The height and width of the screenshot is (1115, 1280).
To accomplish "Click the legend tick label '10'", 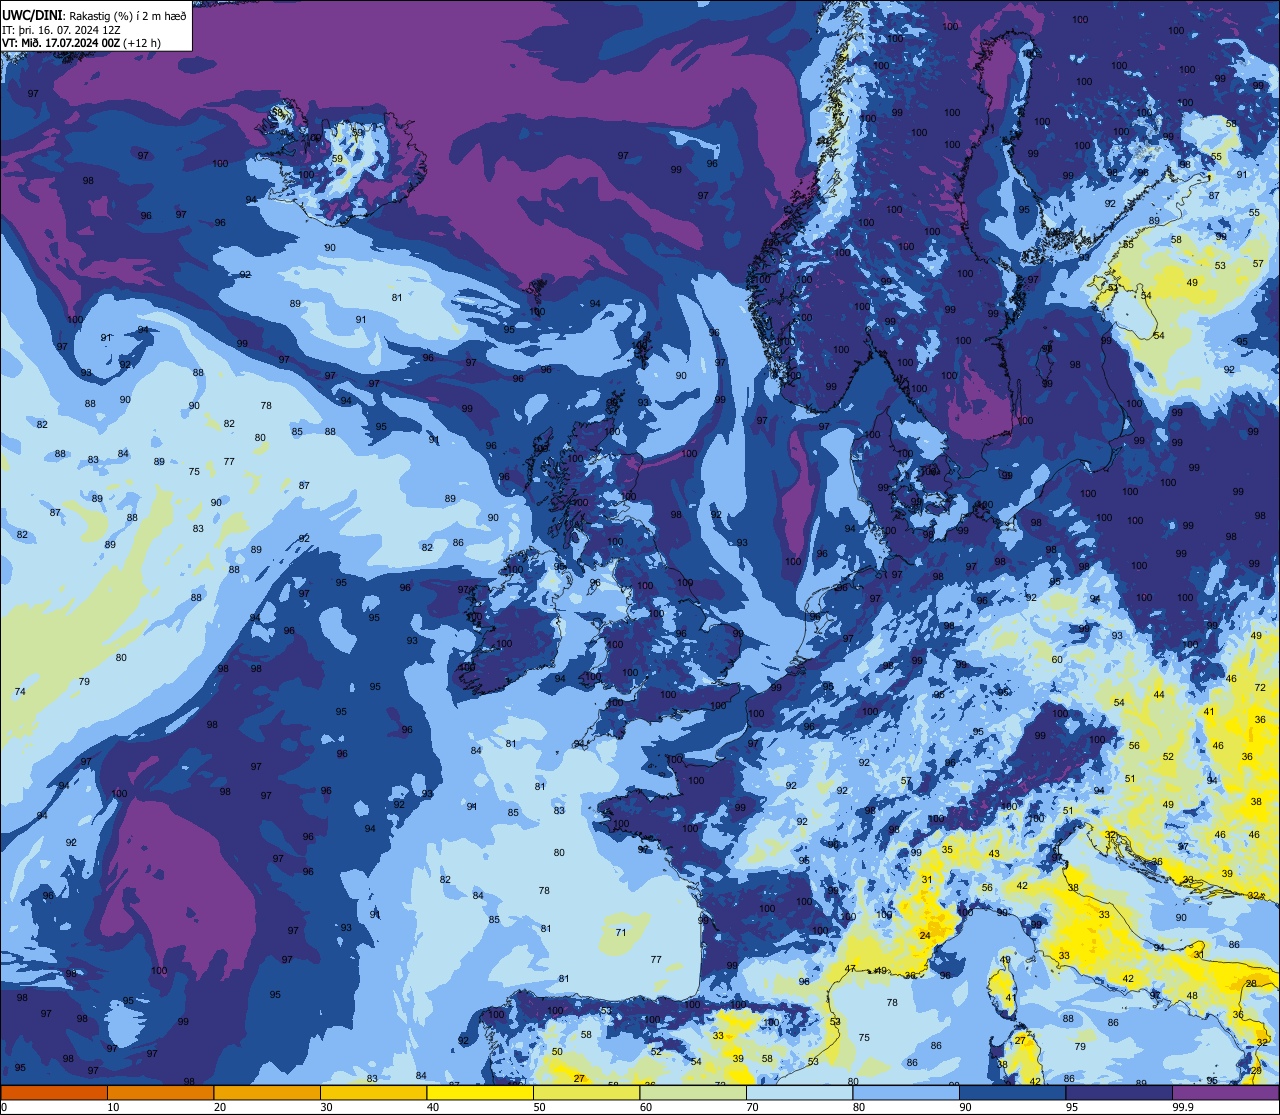I will click(113, 1107).
